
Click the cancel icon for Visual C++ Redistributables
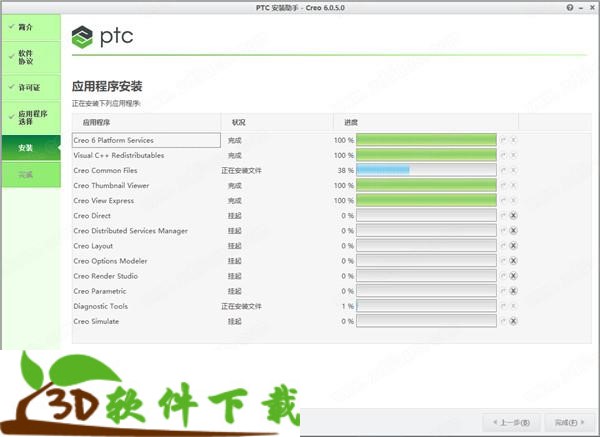pyautogui.click(x=514, y=155)
